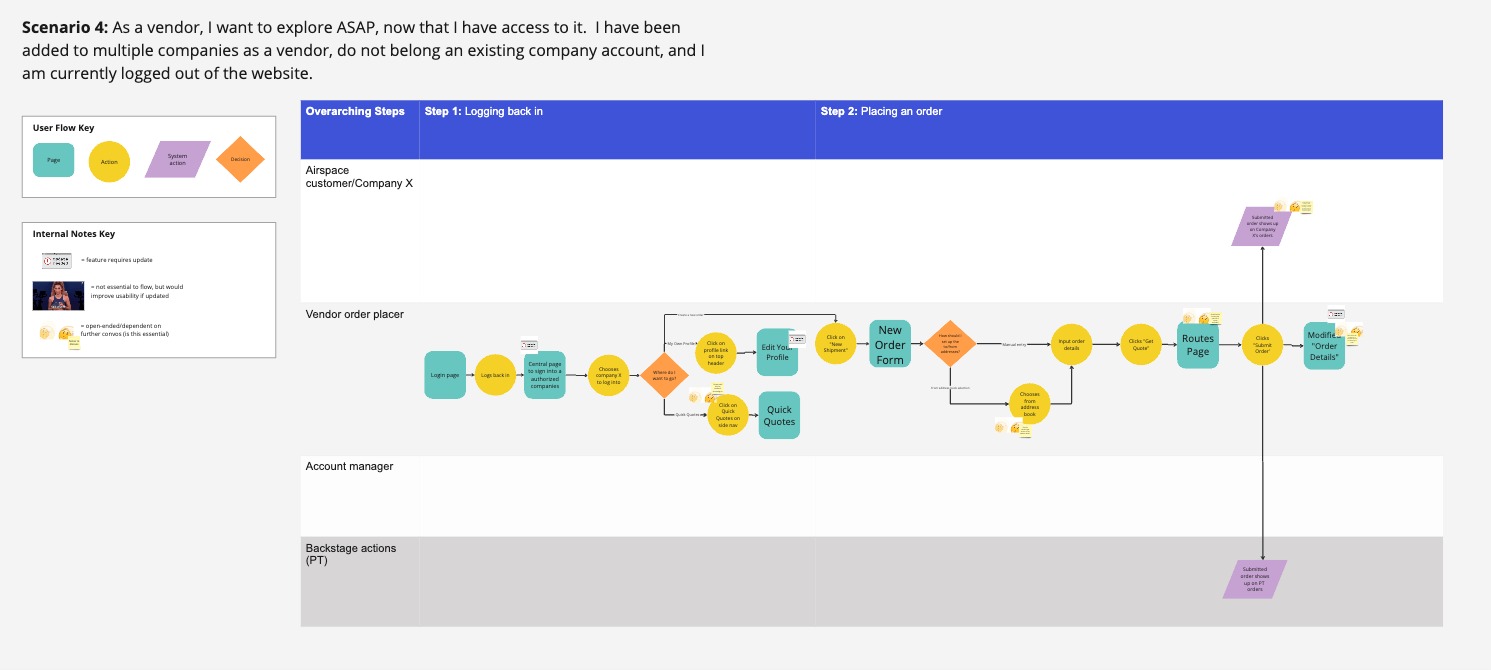Click "Airspace customer/Company X" lane label
Screen dimensions: 1491x670
click(359, 177)
